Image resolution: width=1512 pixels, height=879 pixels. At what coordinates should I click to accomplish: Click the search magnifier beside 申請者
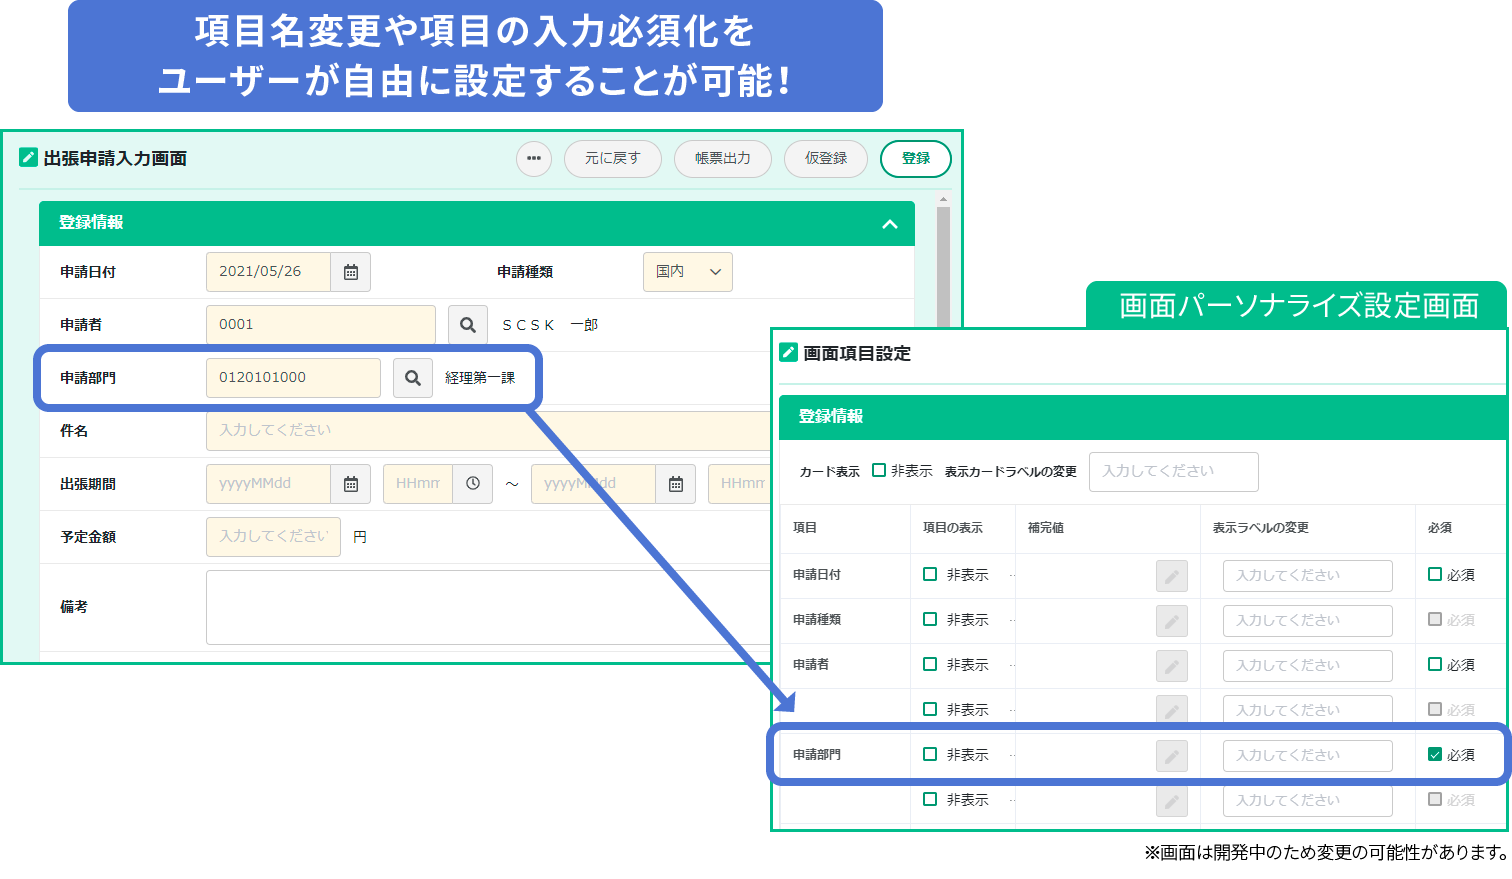(467, 324)
